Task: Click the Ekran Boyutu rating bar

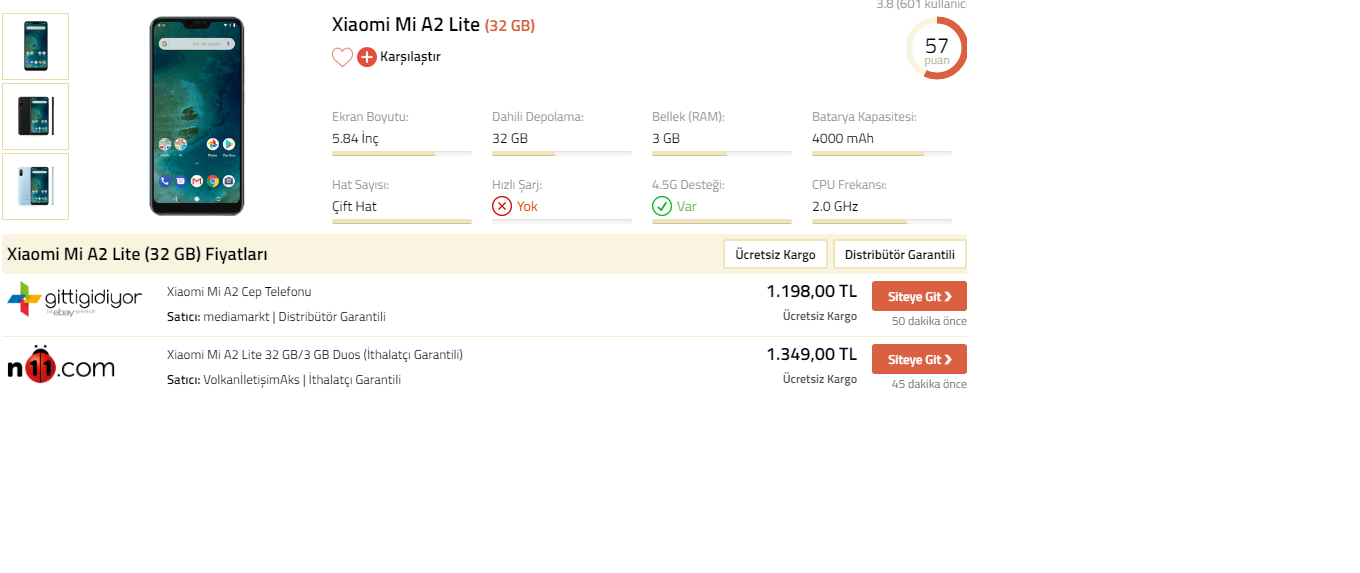Action: click(402, 153)
